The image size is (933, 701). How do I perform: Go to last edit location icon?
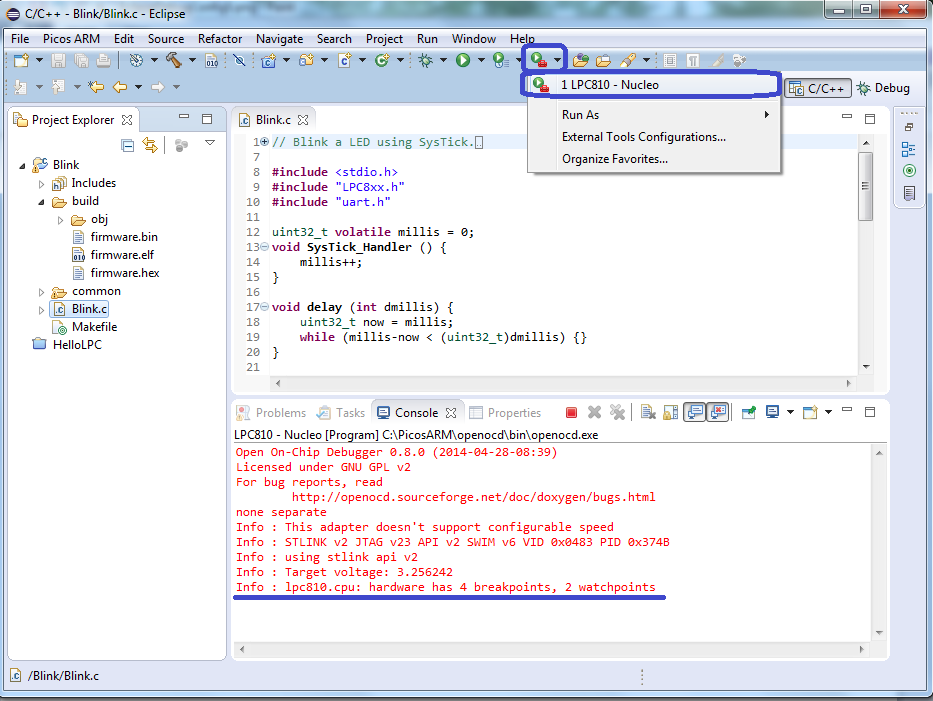[x=96, y=87]
